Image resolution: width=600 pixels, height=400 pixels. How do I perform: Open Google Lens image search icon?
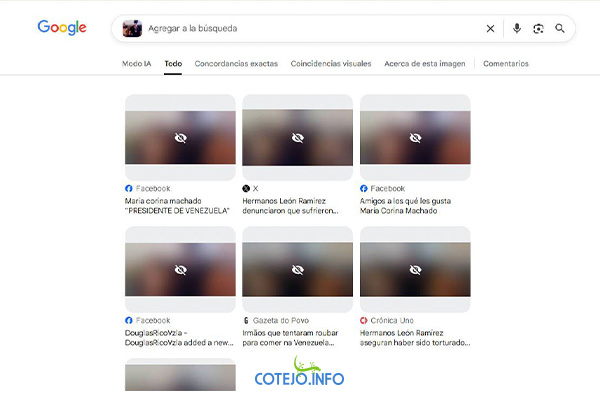point(538,28)
